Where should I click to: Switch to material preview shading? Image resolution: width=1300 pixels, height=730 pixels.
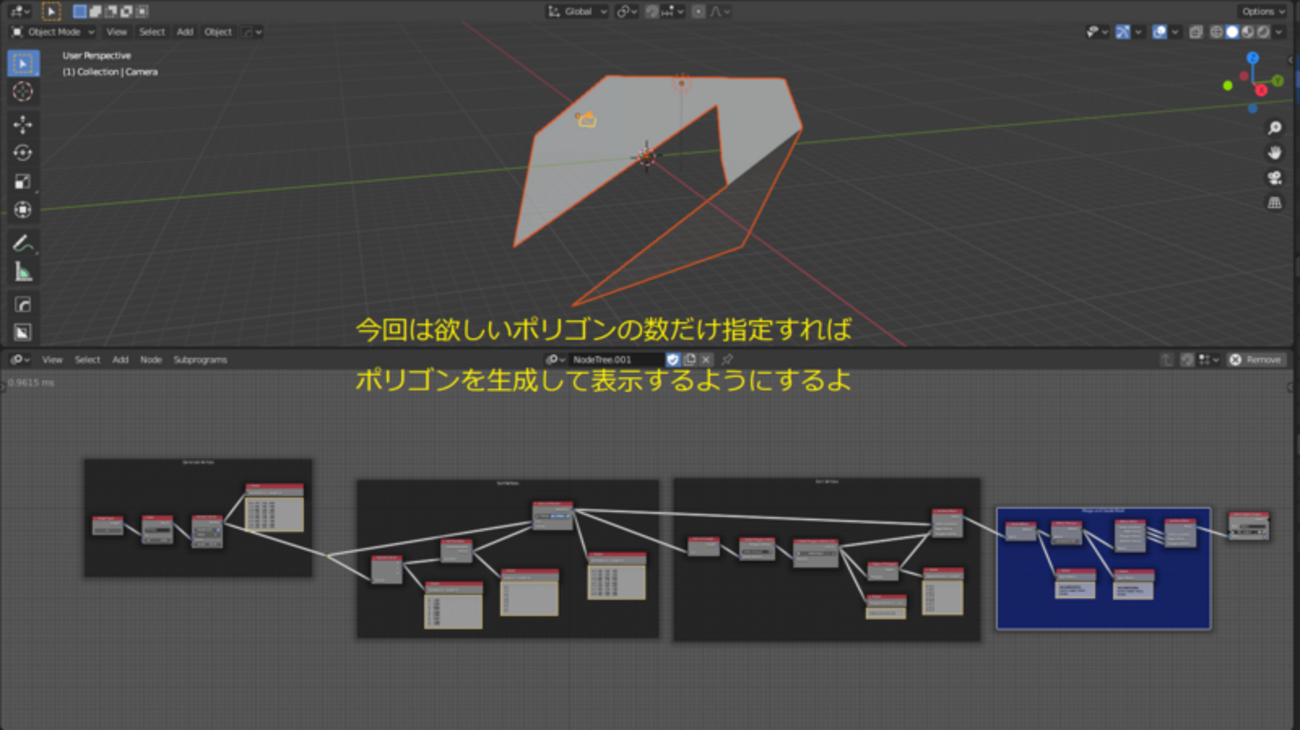coord(1247,32)
